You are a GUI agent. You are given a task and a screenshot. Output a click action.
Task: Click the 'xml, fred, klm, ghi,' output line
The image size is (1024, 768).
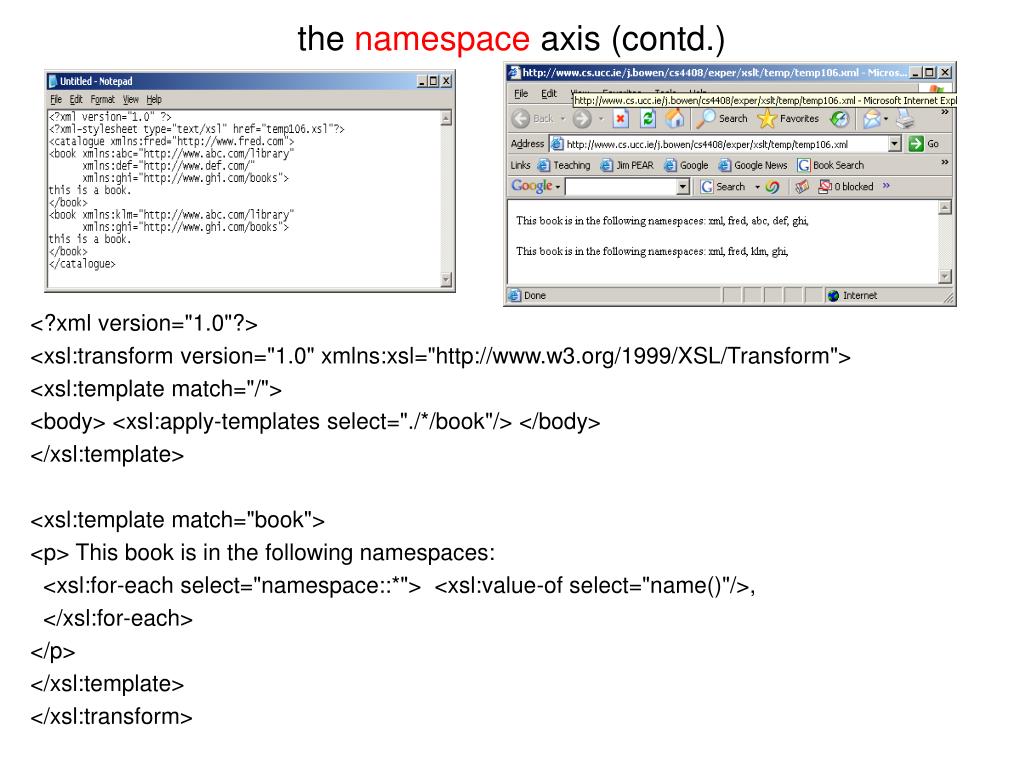click(652, 251)
